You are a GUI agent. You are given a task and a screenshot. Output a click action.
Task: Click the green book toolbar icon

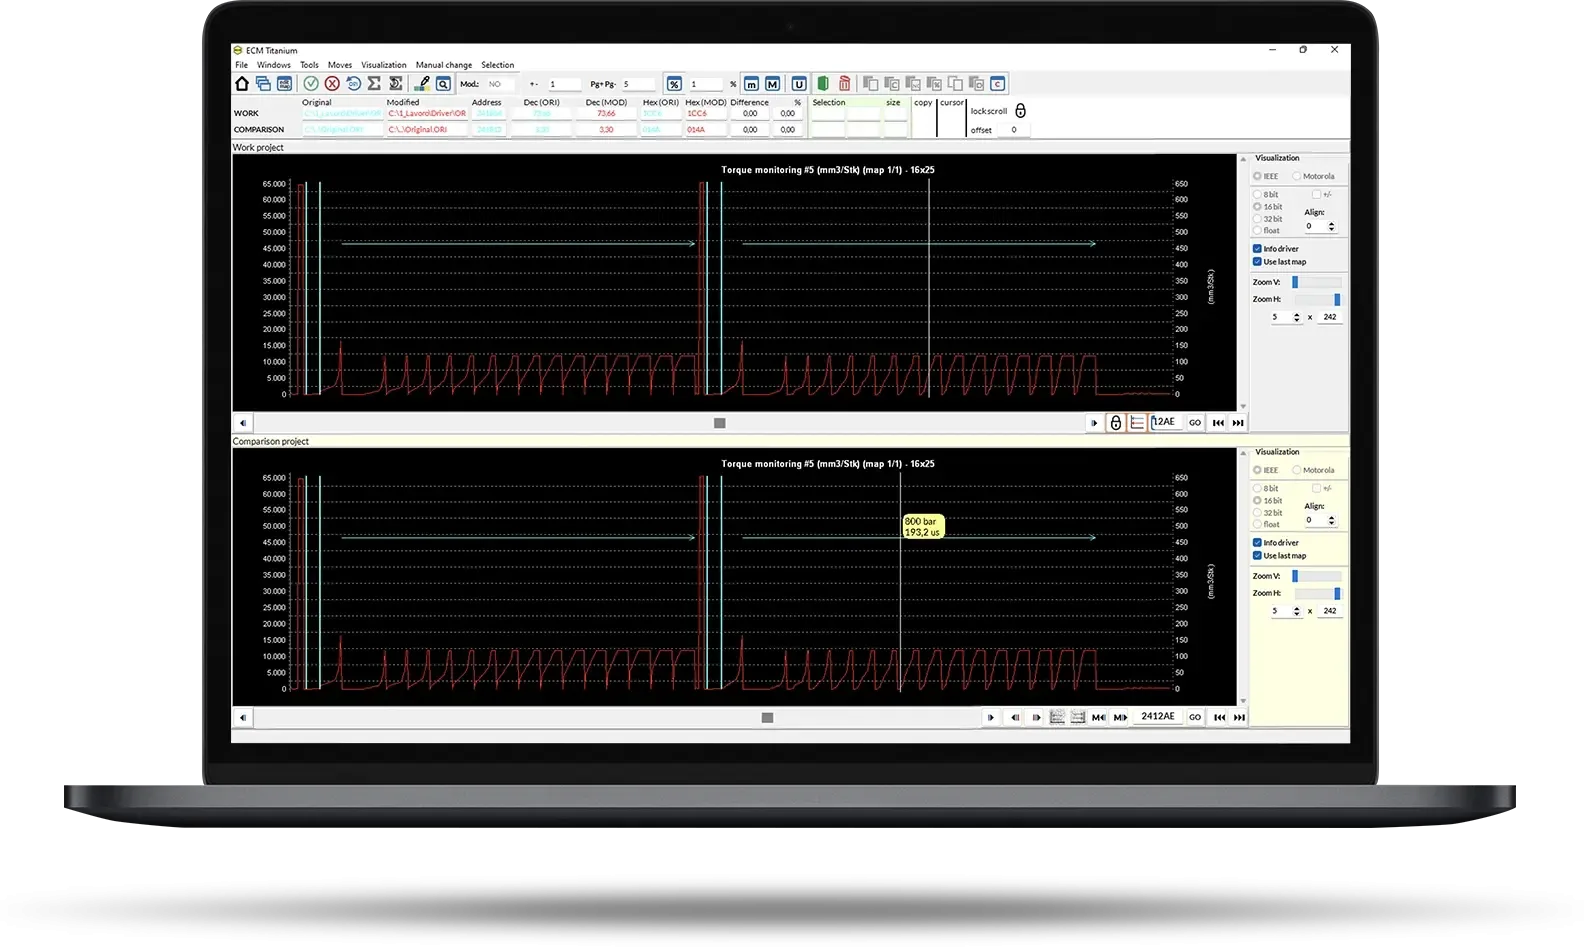(x=823, y=84)
